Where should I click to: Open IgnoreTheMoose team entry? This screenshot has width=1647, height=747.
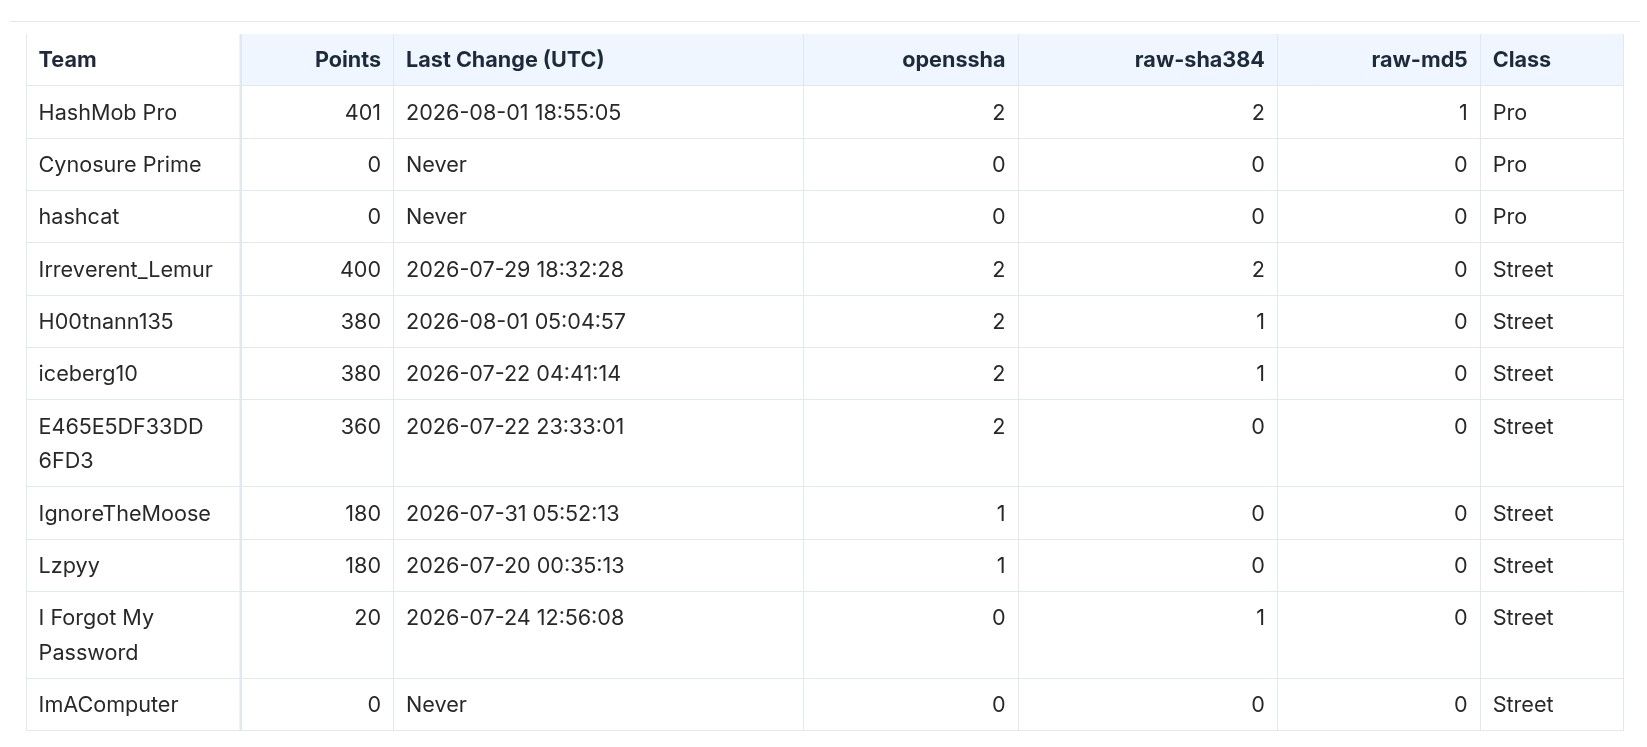(x=125, y=513)
